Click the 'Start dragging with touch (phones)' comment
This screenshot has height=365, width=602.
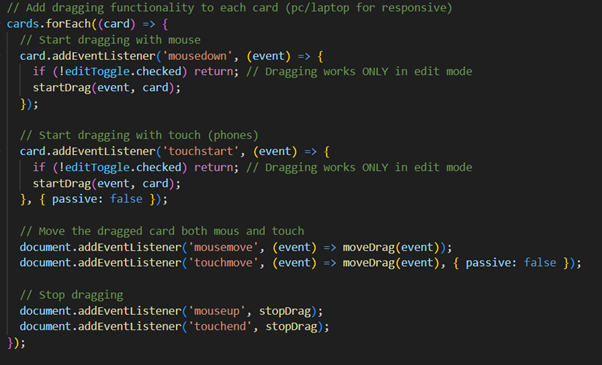(139, 135)
